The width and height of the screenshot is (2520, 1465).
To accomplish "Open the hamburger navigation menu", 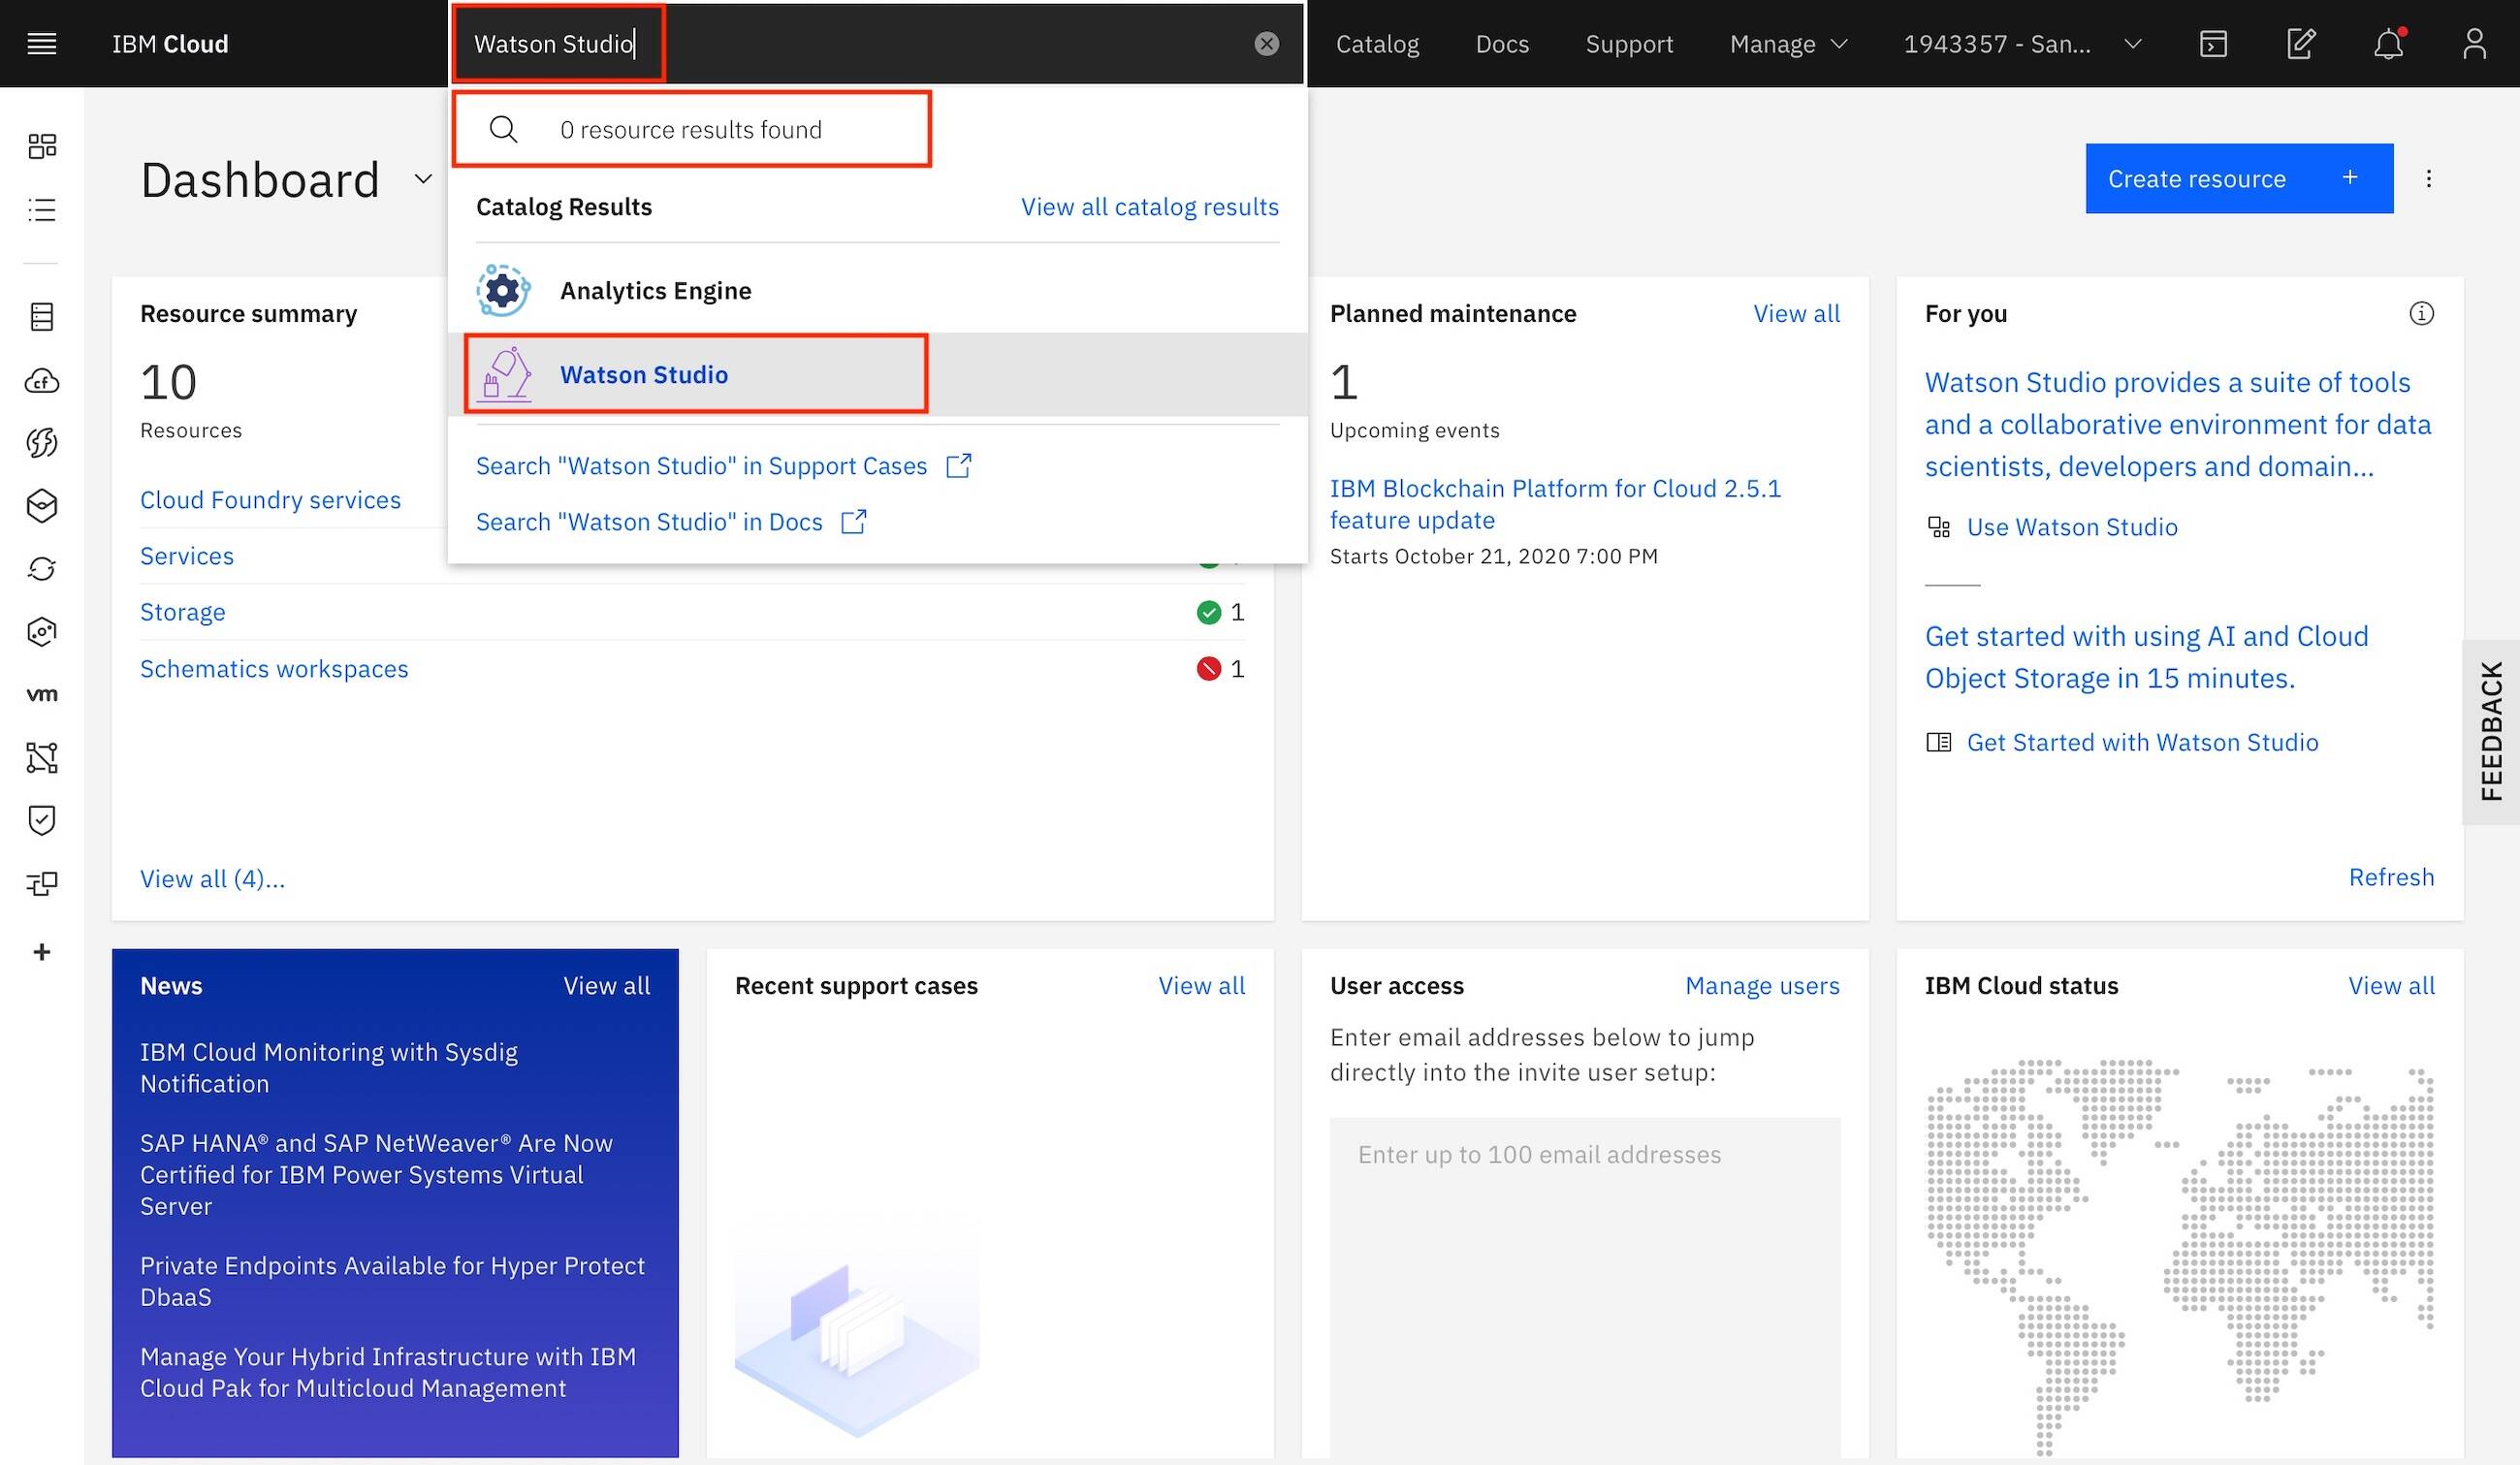I will pos(41,44).
